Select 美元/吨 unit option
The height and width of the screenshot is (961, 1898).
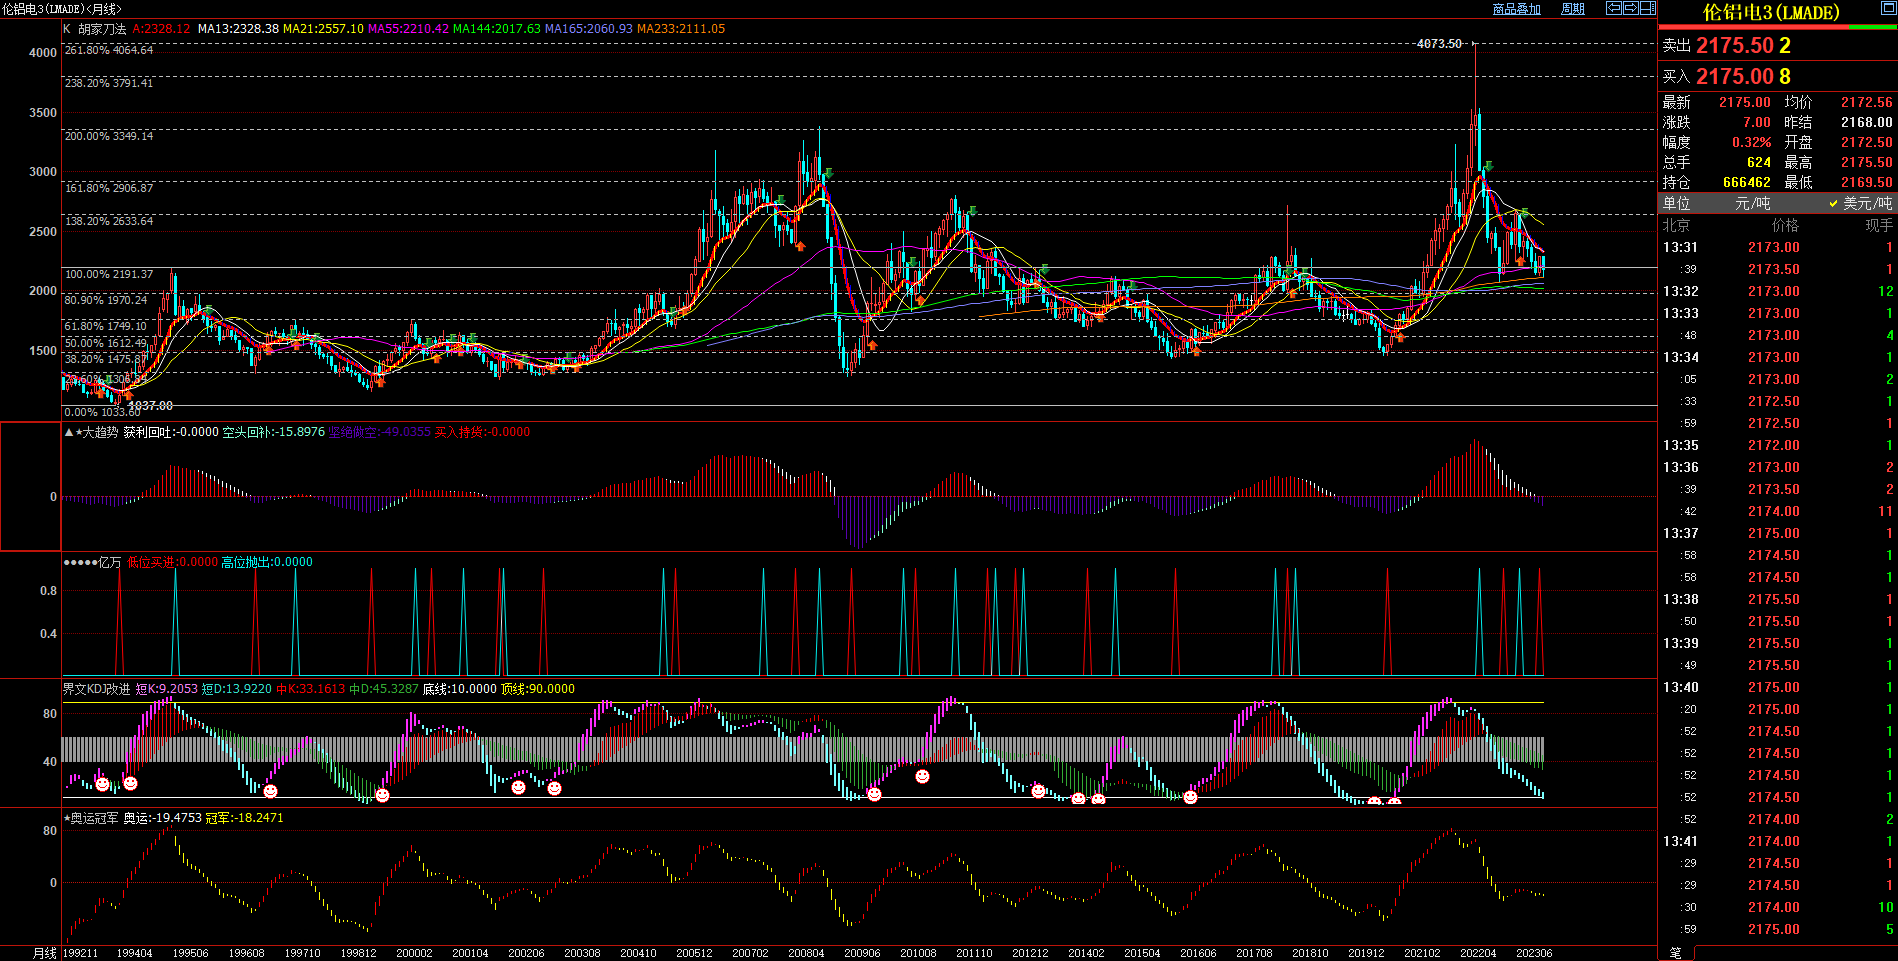click(1866, 203)
